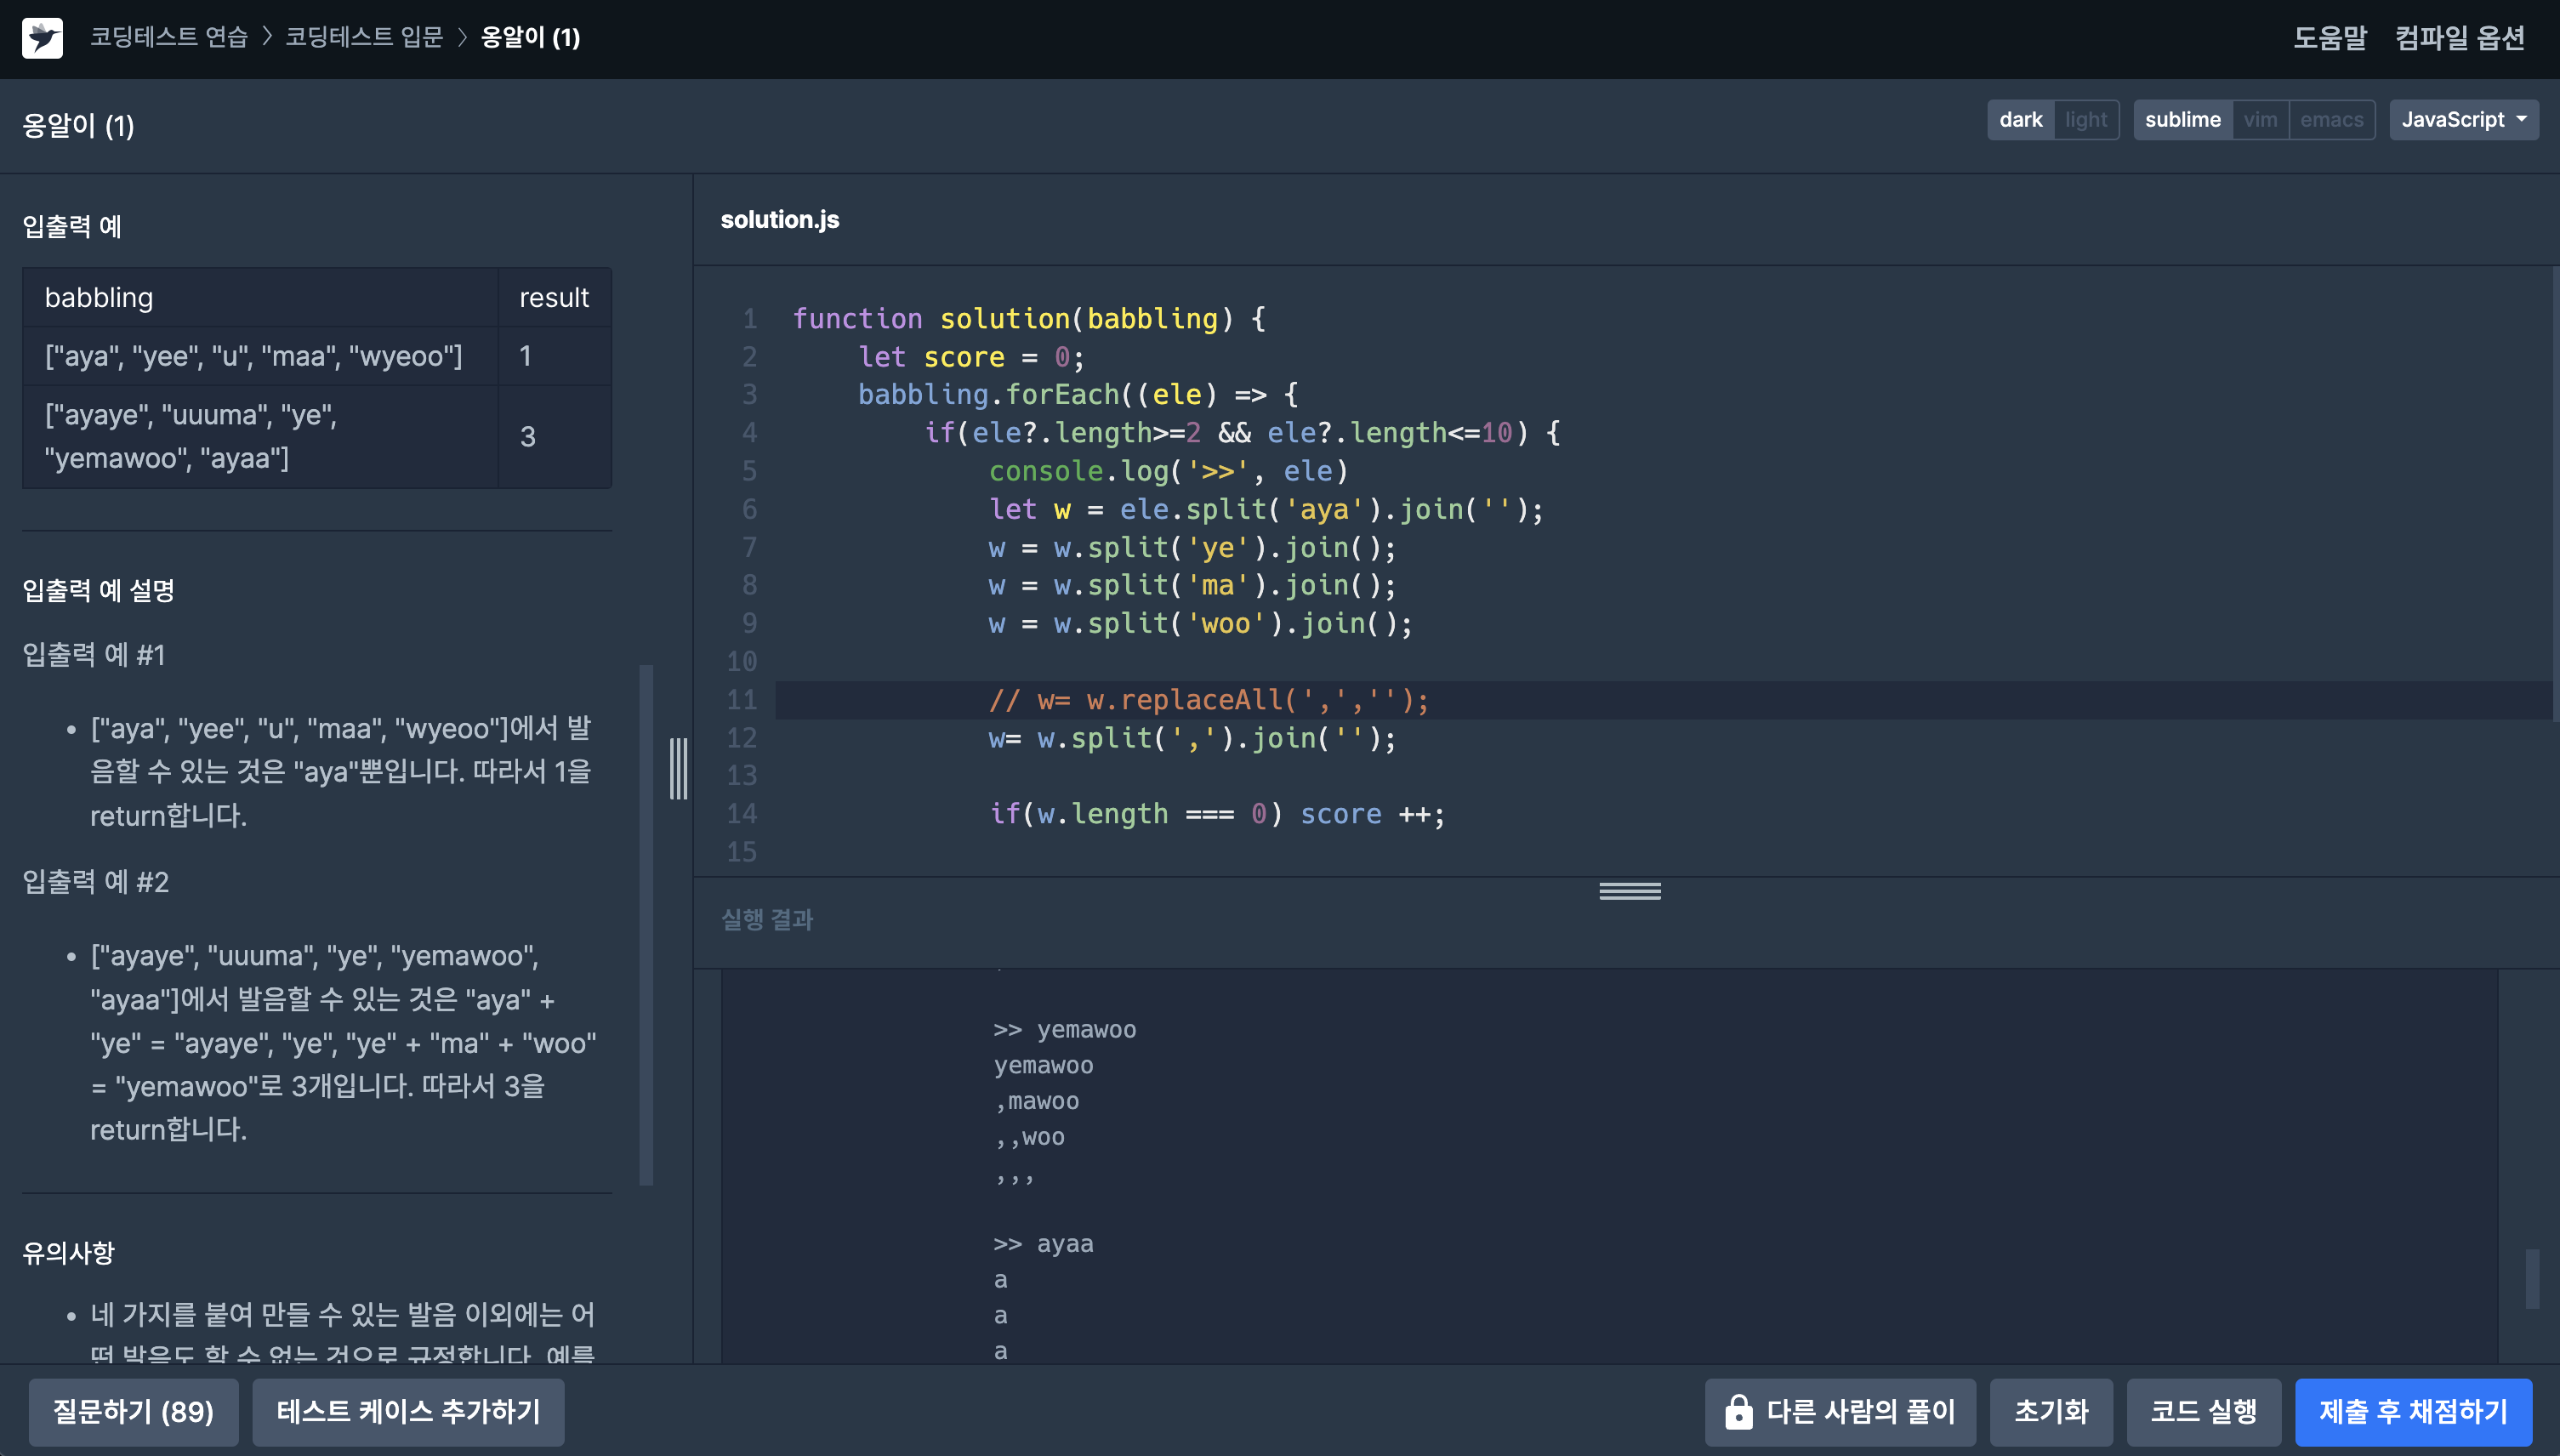Screen dimensions: 2560x1456
Task: Click the solution.js file tab
Action: 780,220
